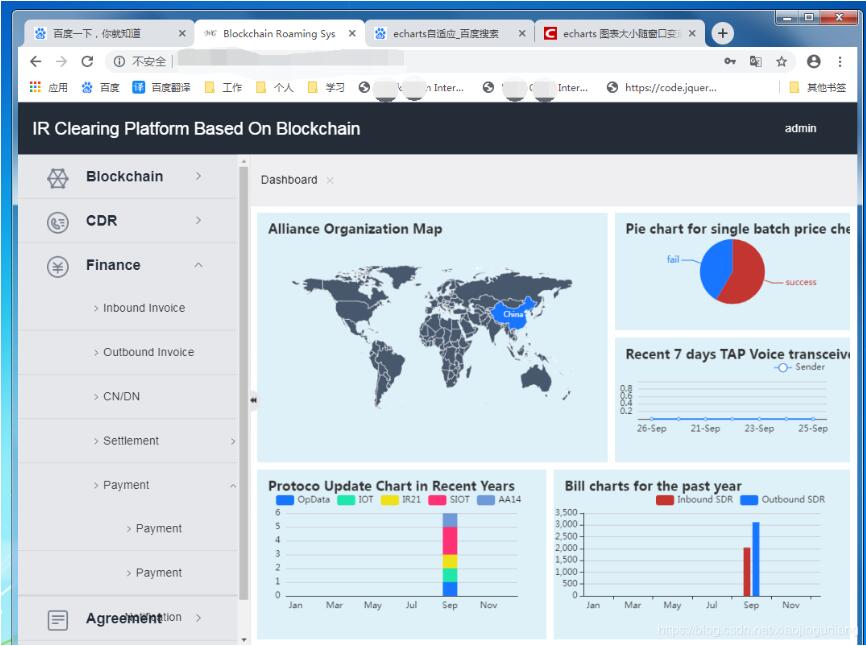The image size is (866, 646).
Task: Click the CDR phone sidebar icon
Action: tap(58, 222)
